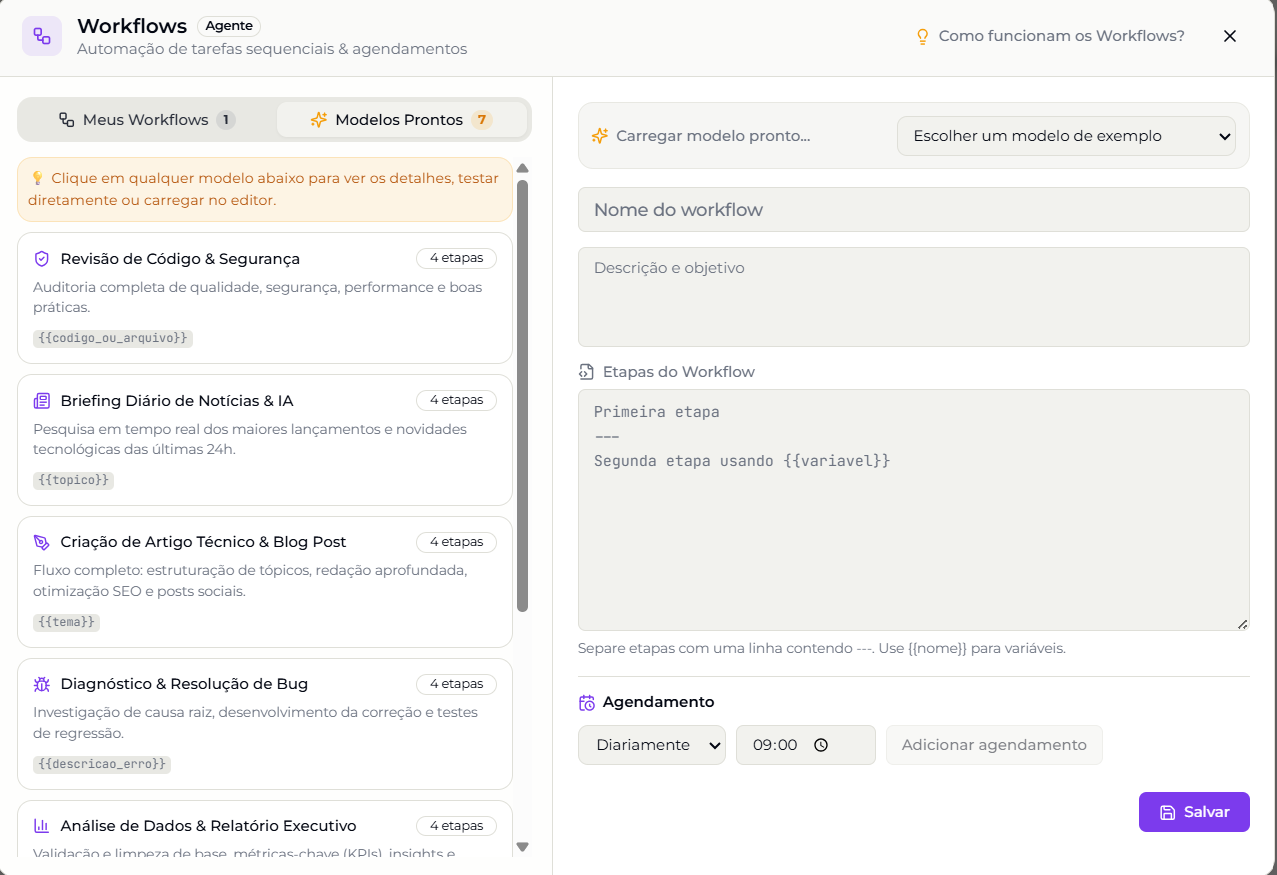This screenshot has width=1277, height=875.
Task: Click the {{topico}} variable tag
Action: [74, 480]
